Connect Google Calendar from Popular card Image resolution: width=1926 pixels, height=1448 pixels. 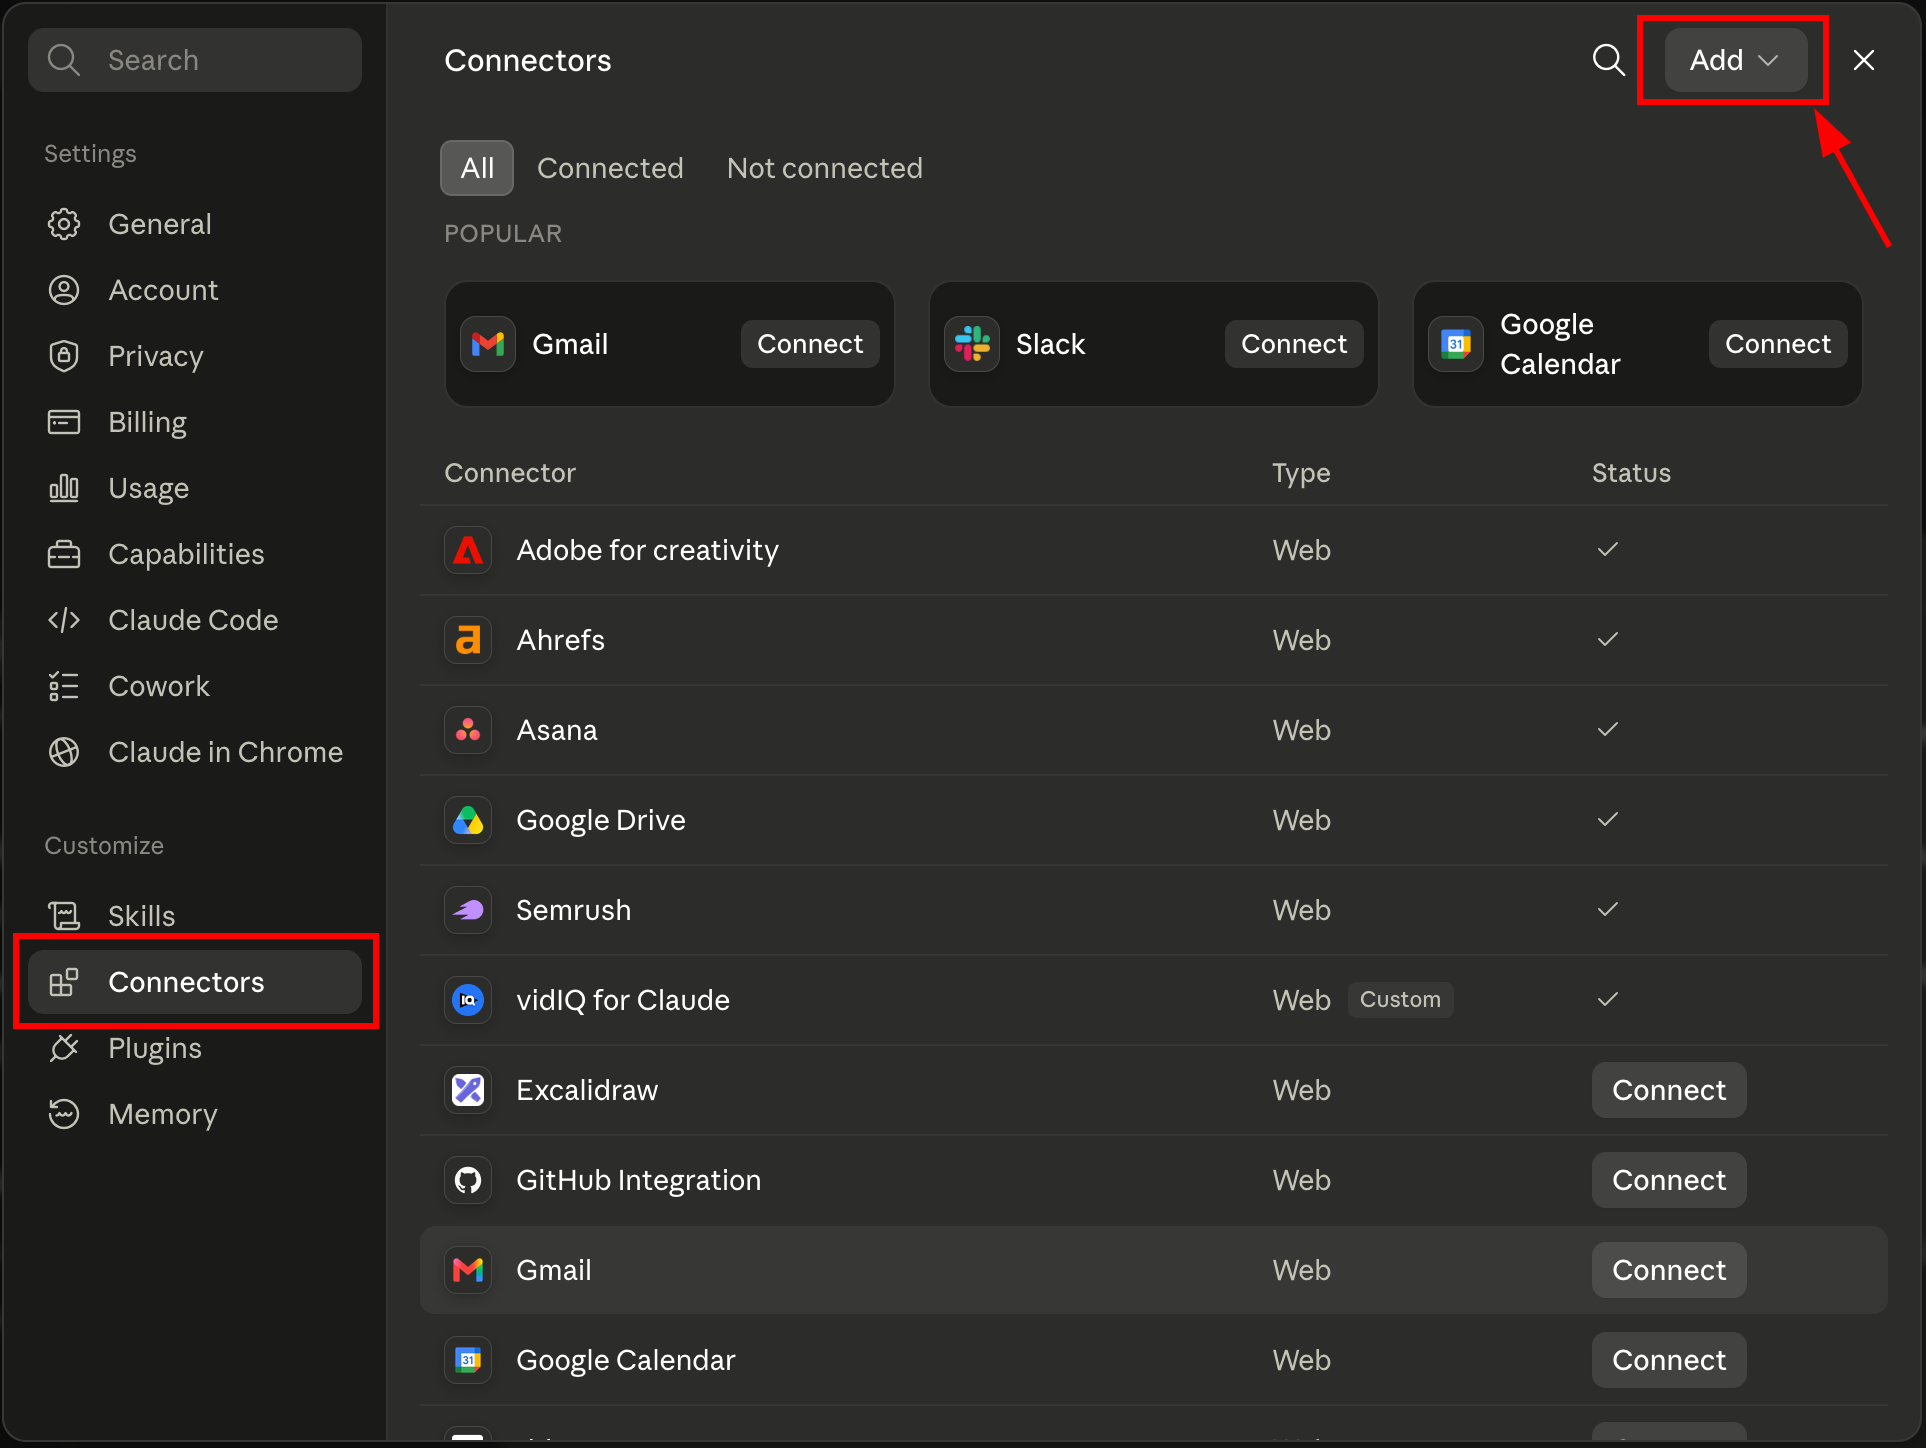[x=1778, y=344]
